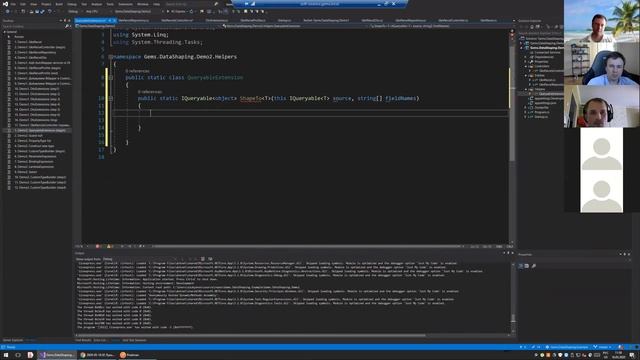Viewport: 640px width, 360px height.
Task: Select the Dependencies node in Solution Explorer
Action: pyautogui.click(x=544, y=57)
